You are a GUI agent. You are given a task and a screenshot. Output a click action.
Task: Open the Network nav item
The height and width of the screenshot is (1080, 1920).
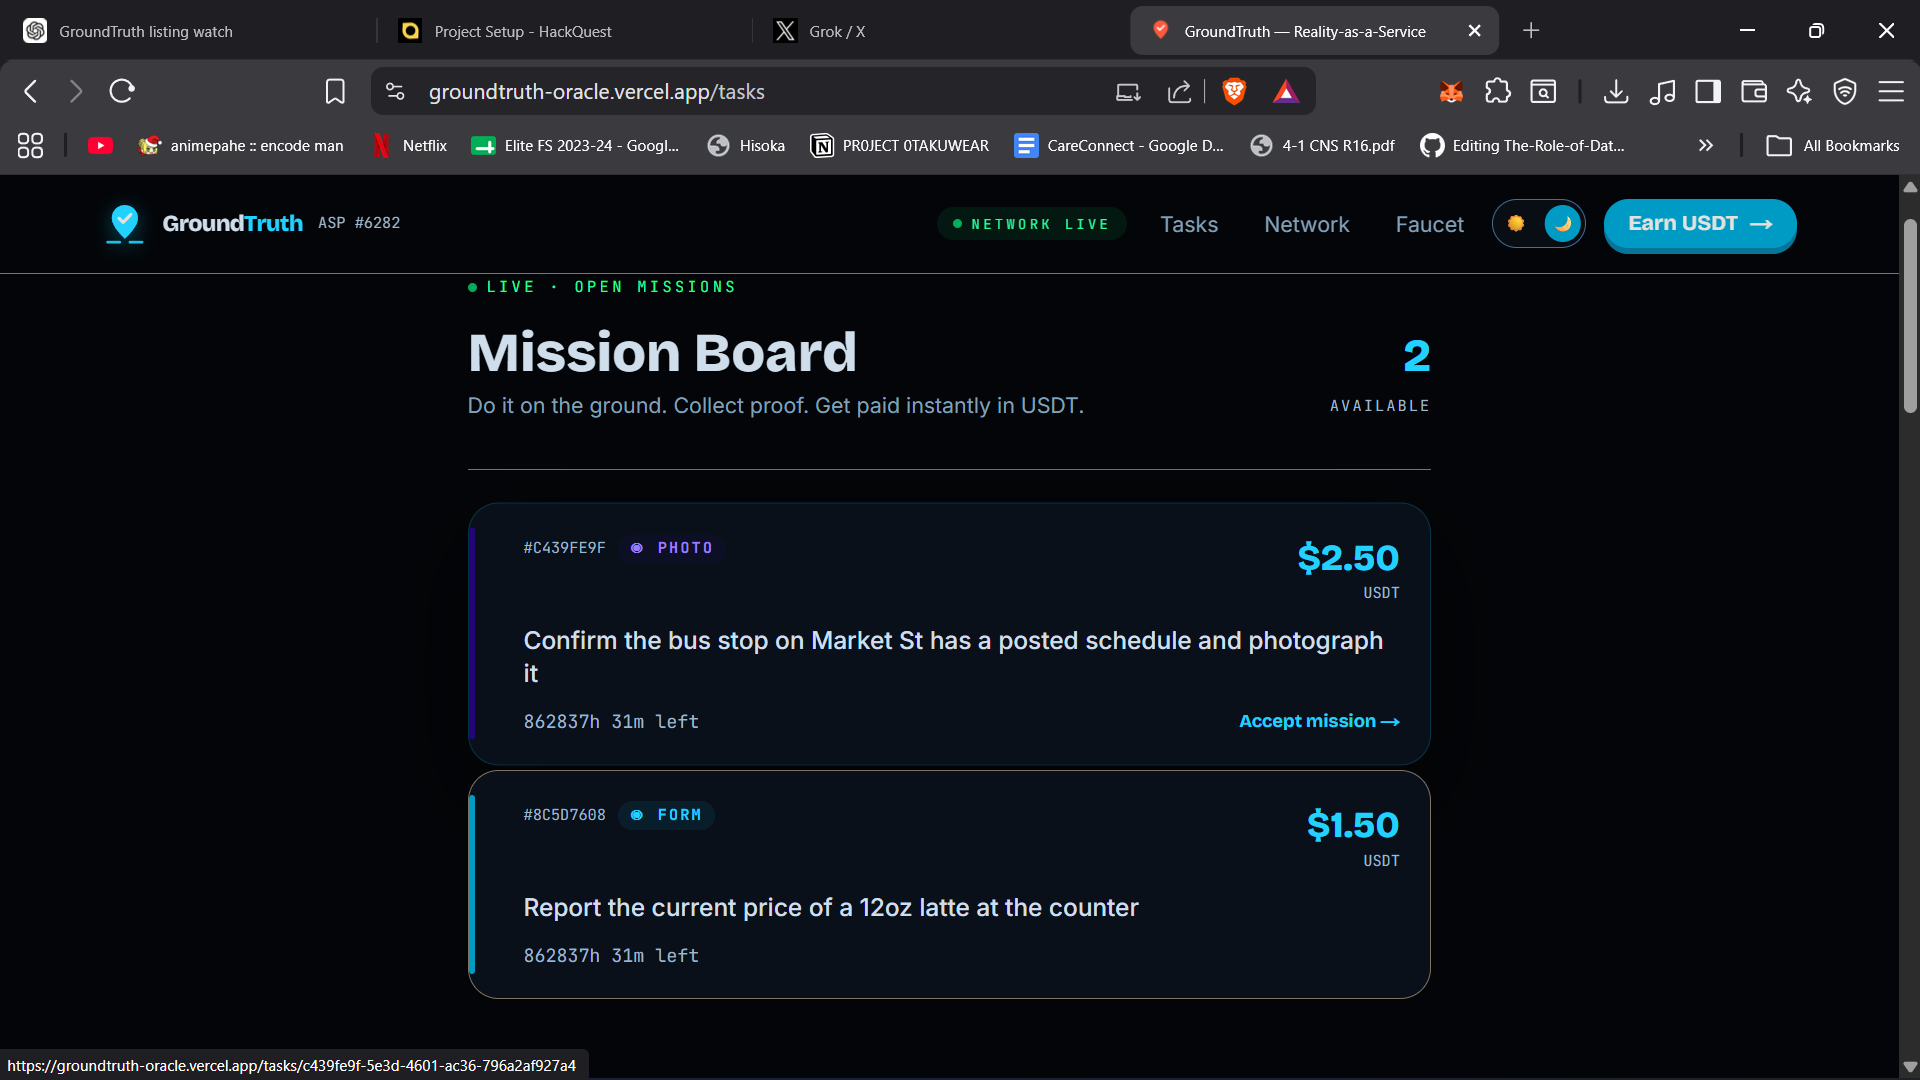click(x=1306, y=224)
